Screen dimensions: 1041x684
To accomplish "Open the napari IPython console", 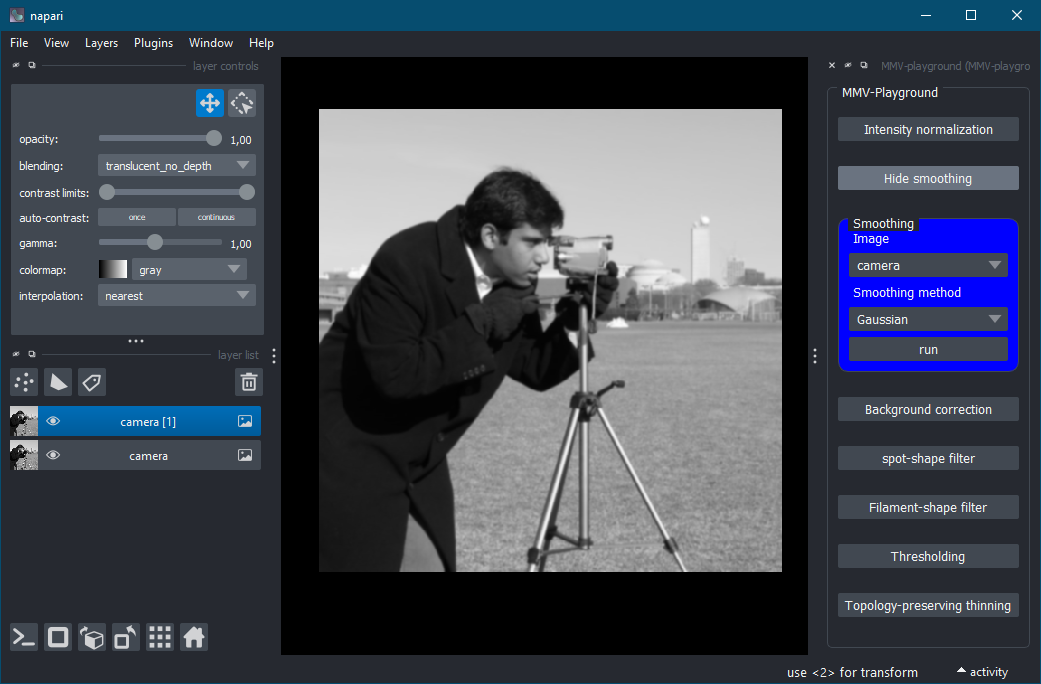I will tap(23, 637).
